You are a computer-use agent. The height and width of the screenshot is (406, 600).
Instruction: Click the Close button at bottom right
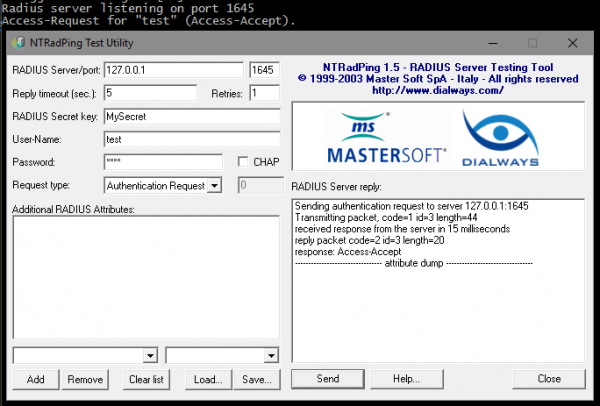coord(549,379)
